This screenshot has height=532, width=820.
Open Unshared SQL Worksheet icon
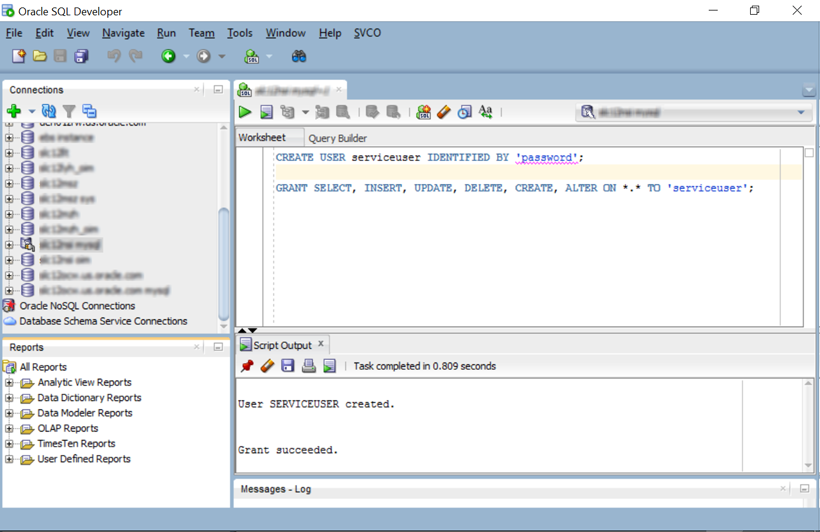coord(423,112)
